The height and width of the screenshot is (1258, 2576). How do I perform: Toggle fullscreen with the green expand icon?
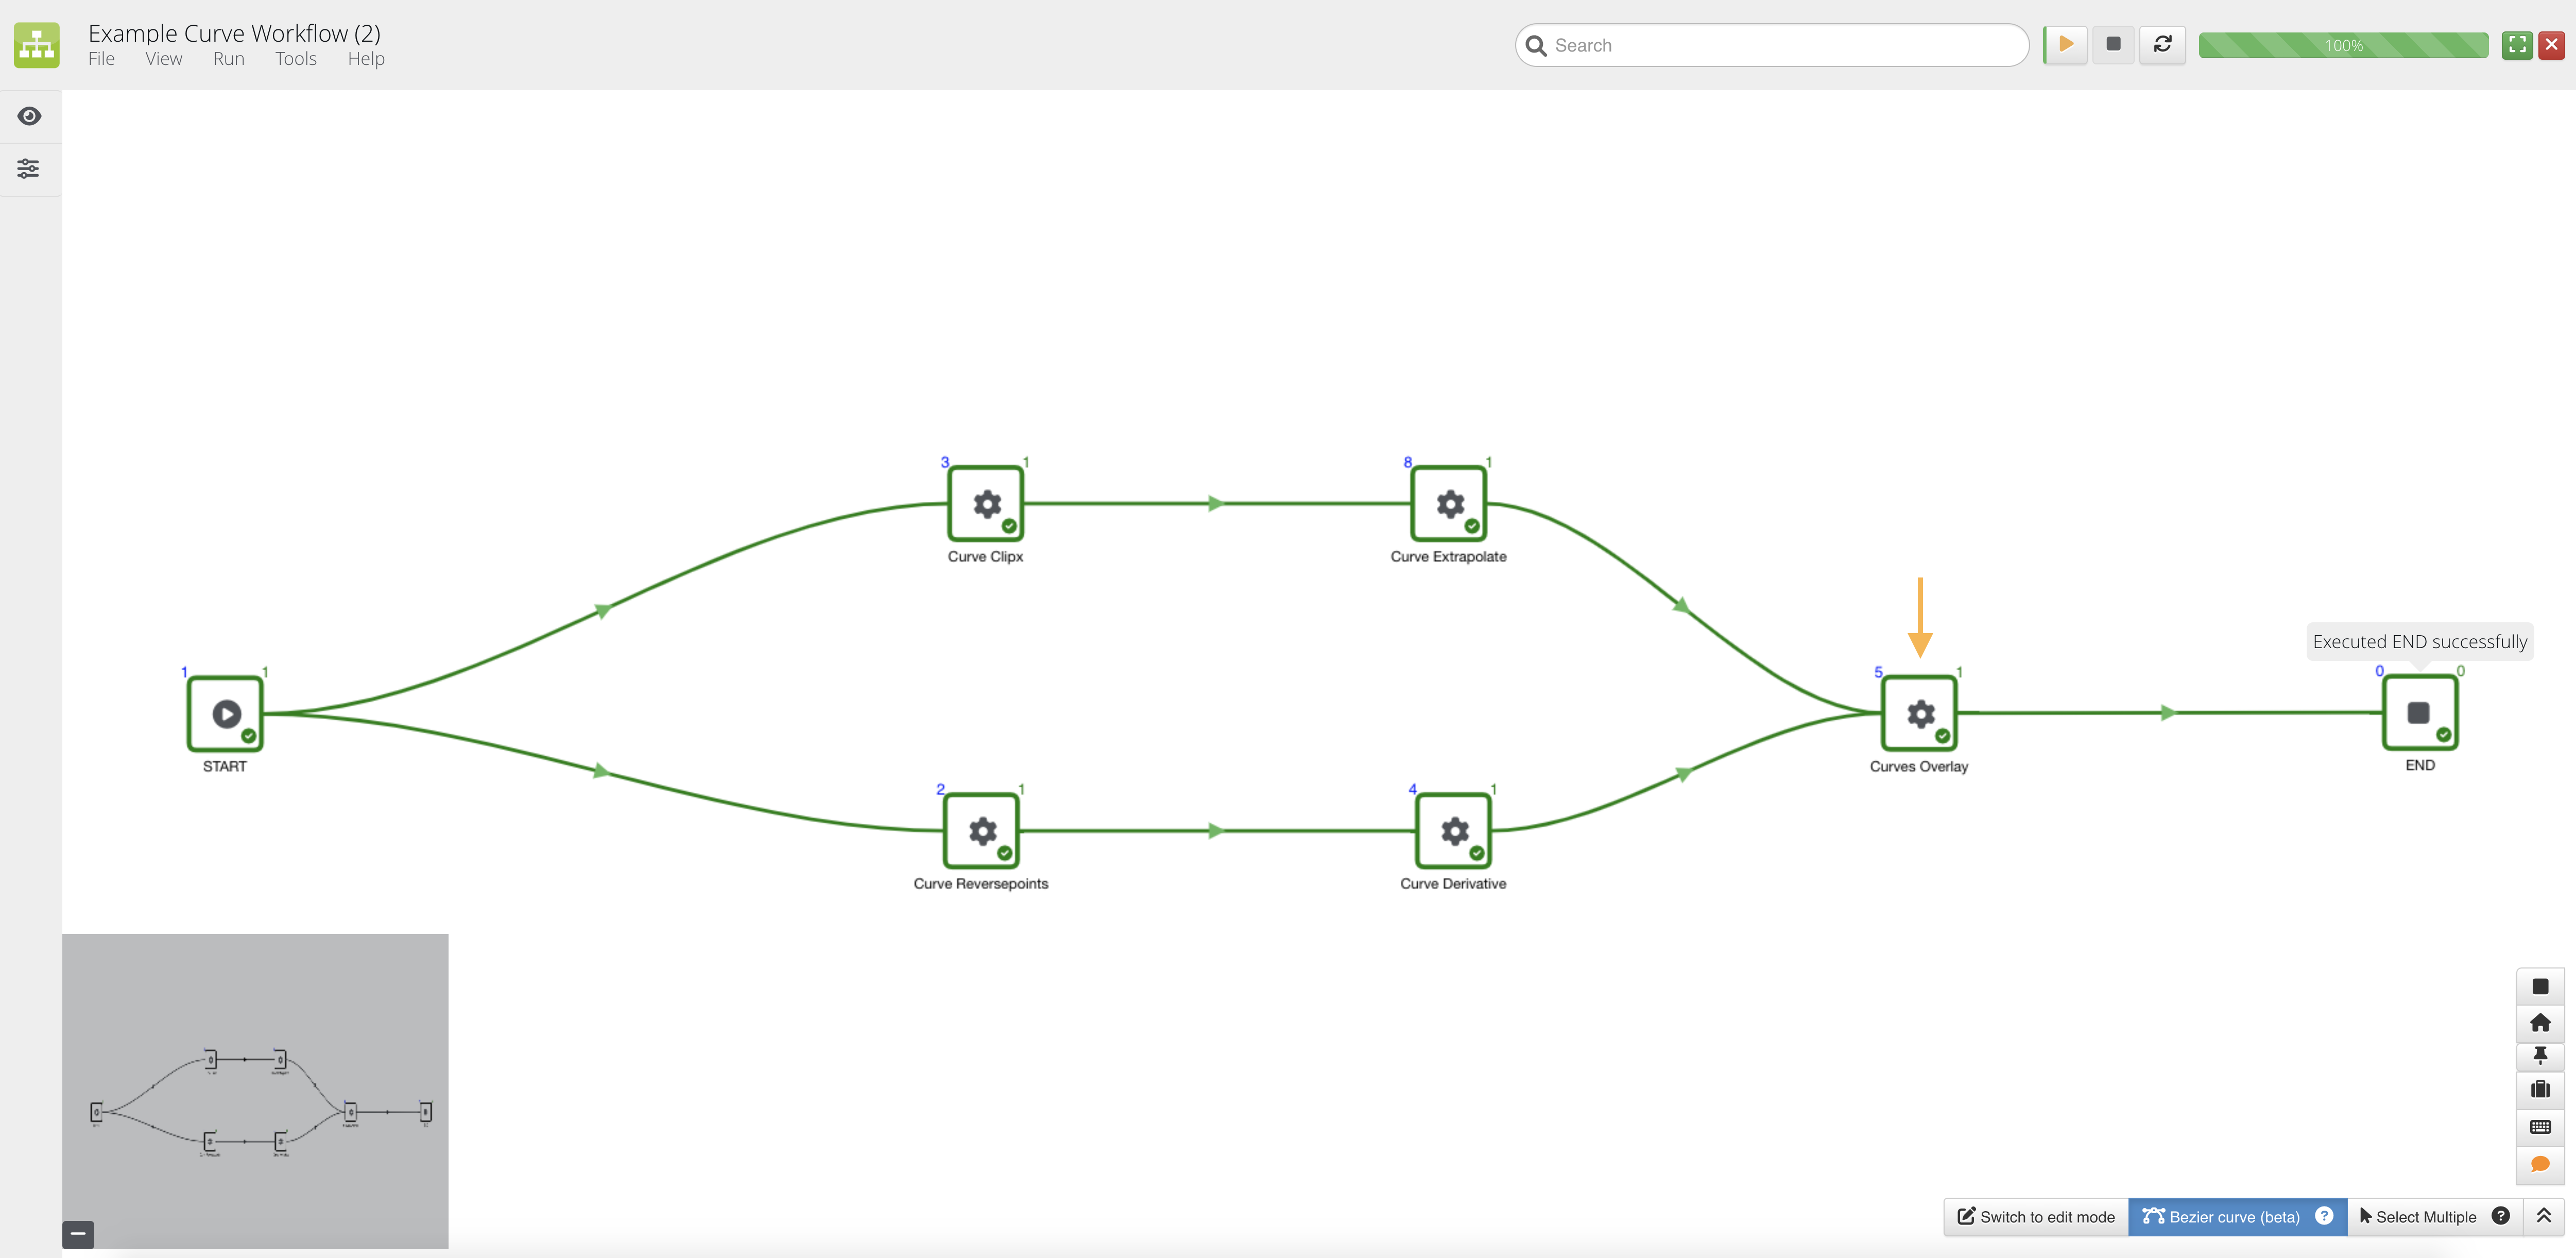[x=2517, y=45]
